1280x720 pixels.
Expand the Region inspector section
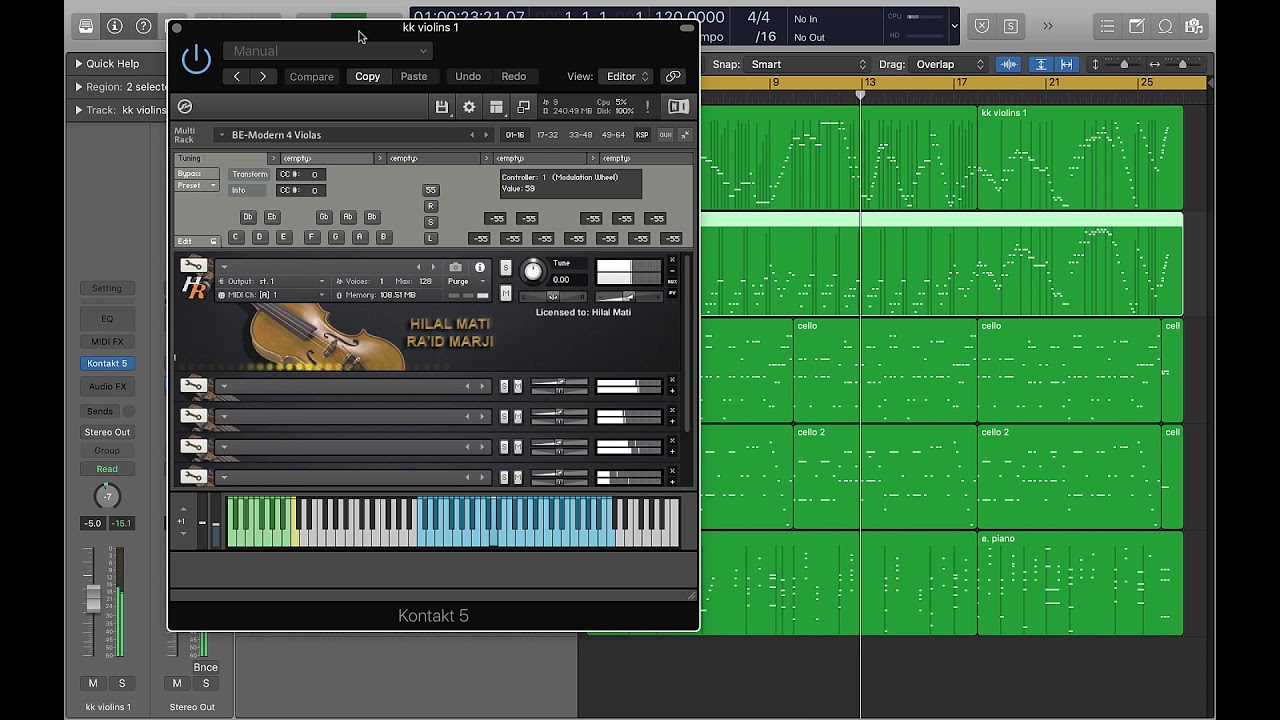(79, 87)
